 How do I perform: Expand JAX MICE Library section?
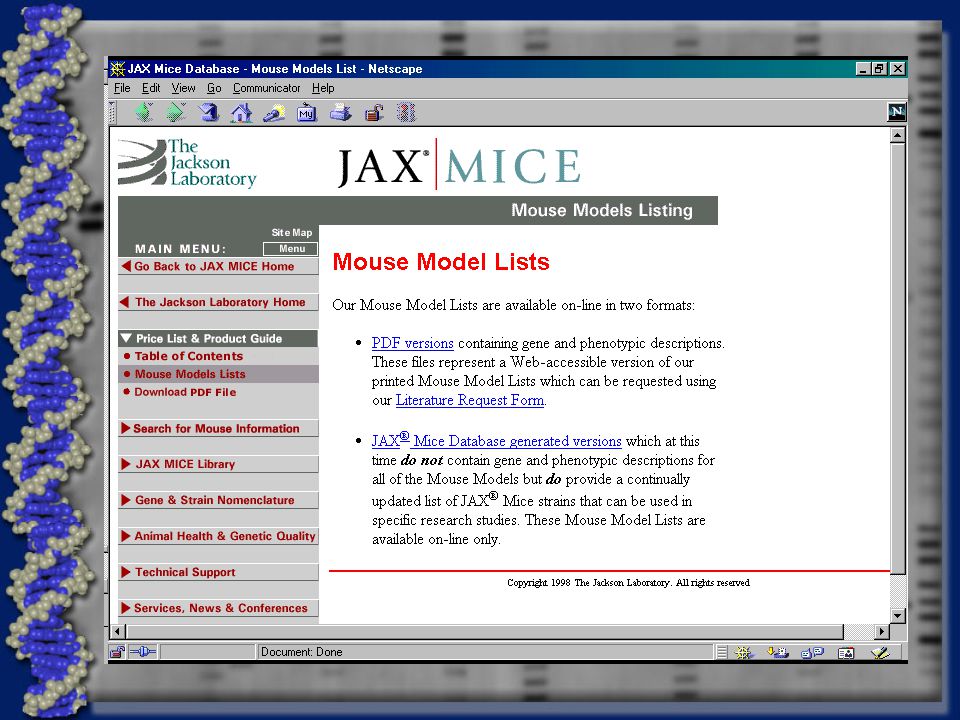tap(218, 464)
